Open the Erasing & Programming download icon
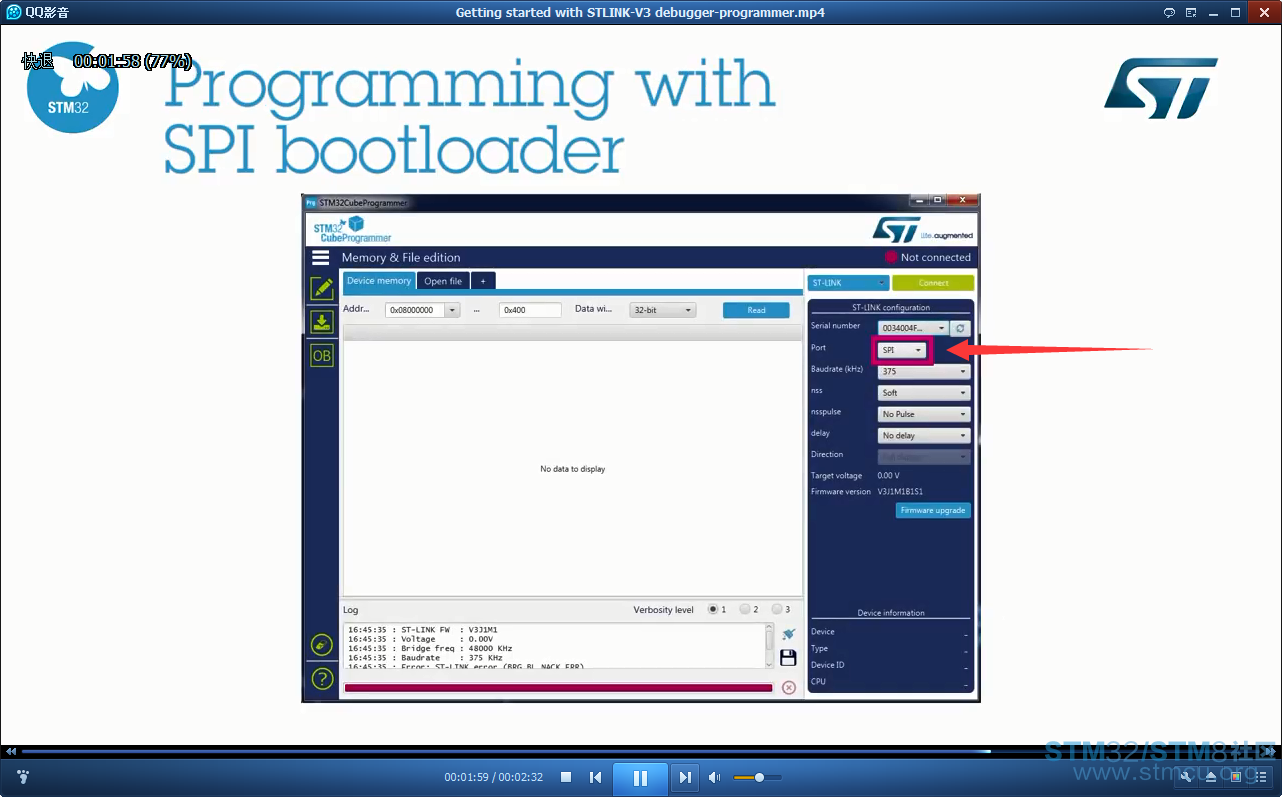The height and width of the screenshot is (797, 1282). [x=322, y=322]
